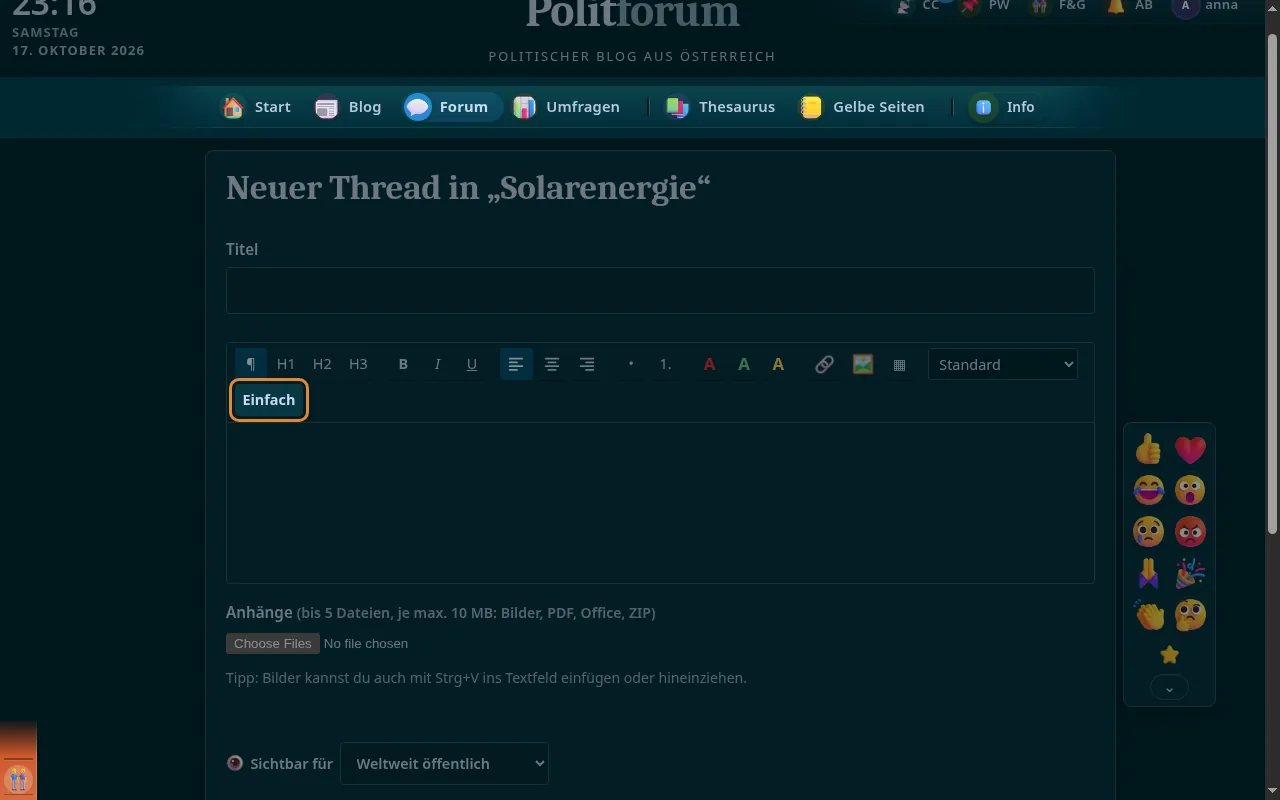Apply red text color
The width and height of the screenshot is (1280, 800).
click(709, 364)
